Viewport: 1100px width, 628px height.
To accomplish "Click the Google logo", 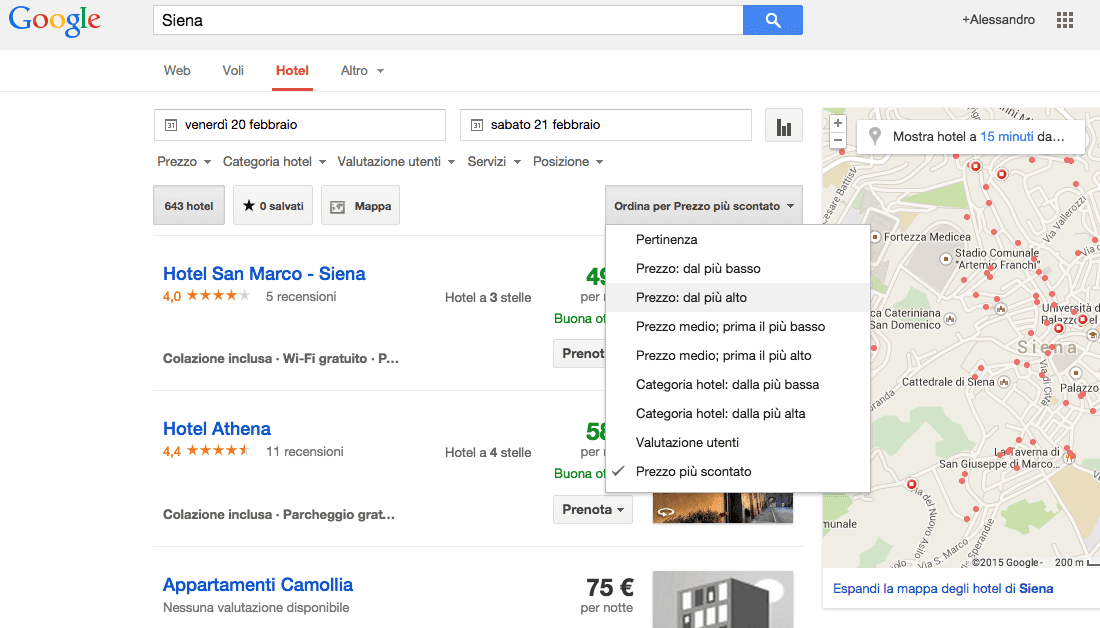I will 55,21.
